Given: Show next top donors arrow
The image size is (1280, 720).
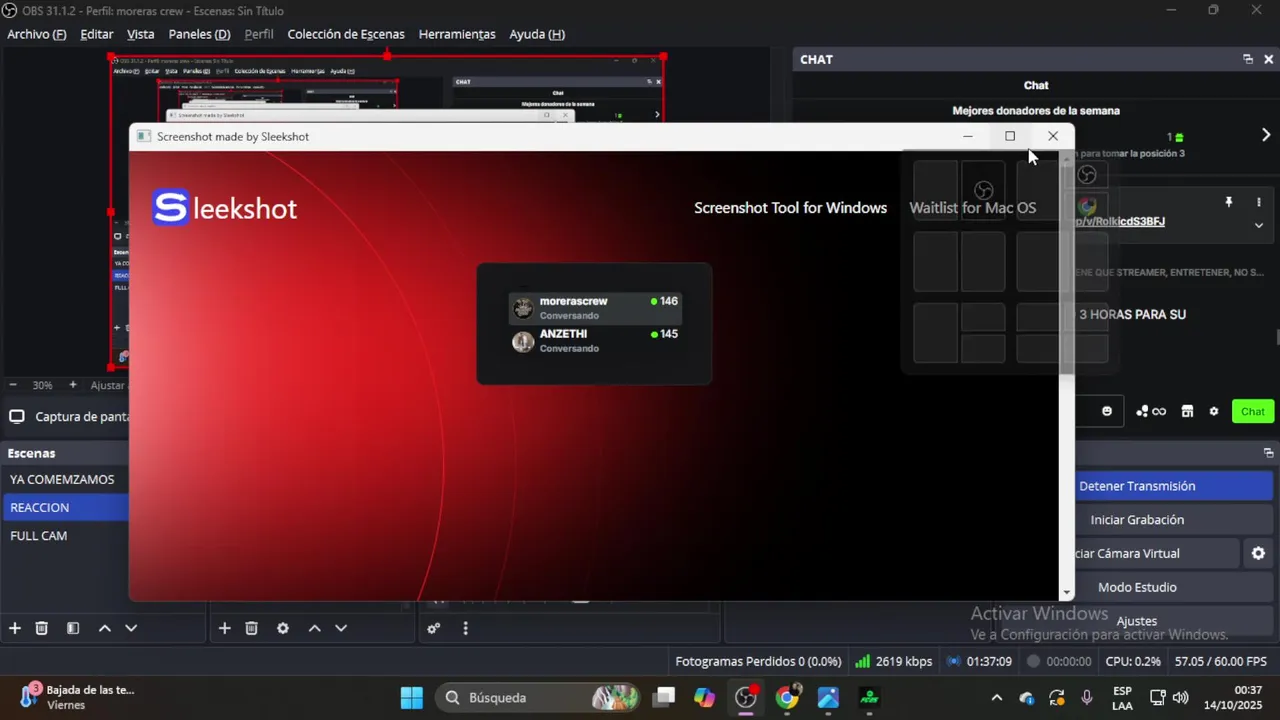Looking at the screenshot, I should [x=1265, y=135].
